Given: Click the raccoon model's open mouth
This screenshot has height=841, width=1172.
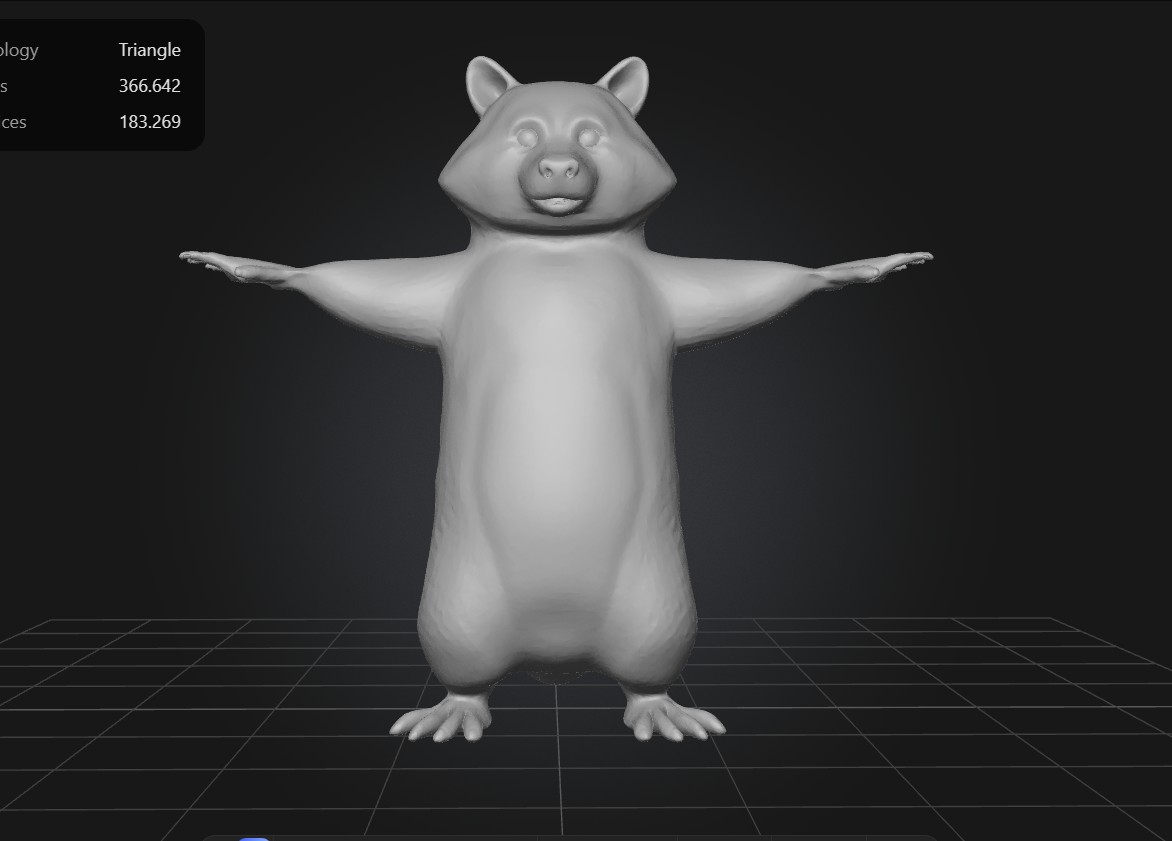Looking at the screenshot, I should click(556, 203).
